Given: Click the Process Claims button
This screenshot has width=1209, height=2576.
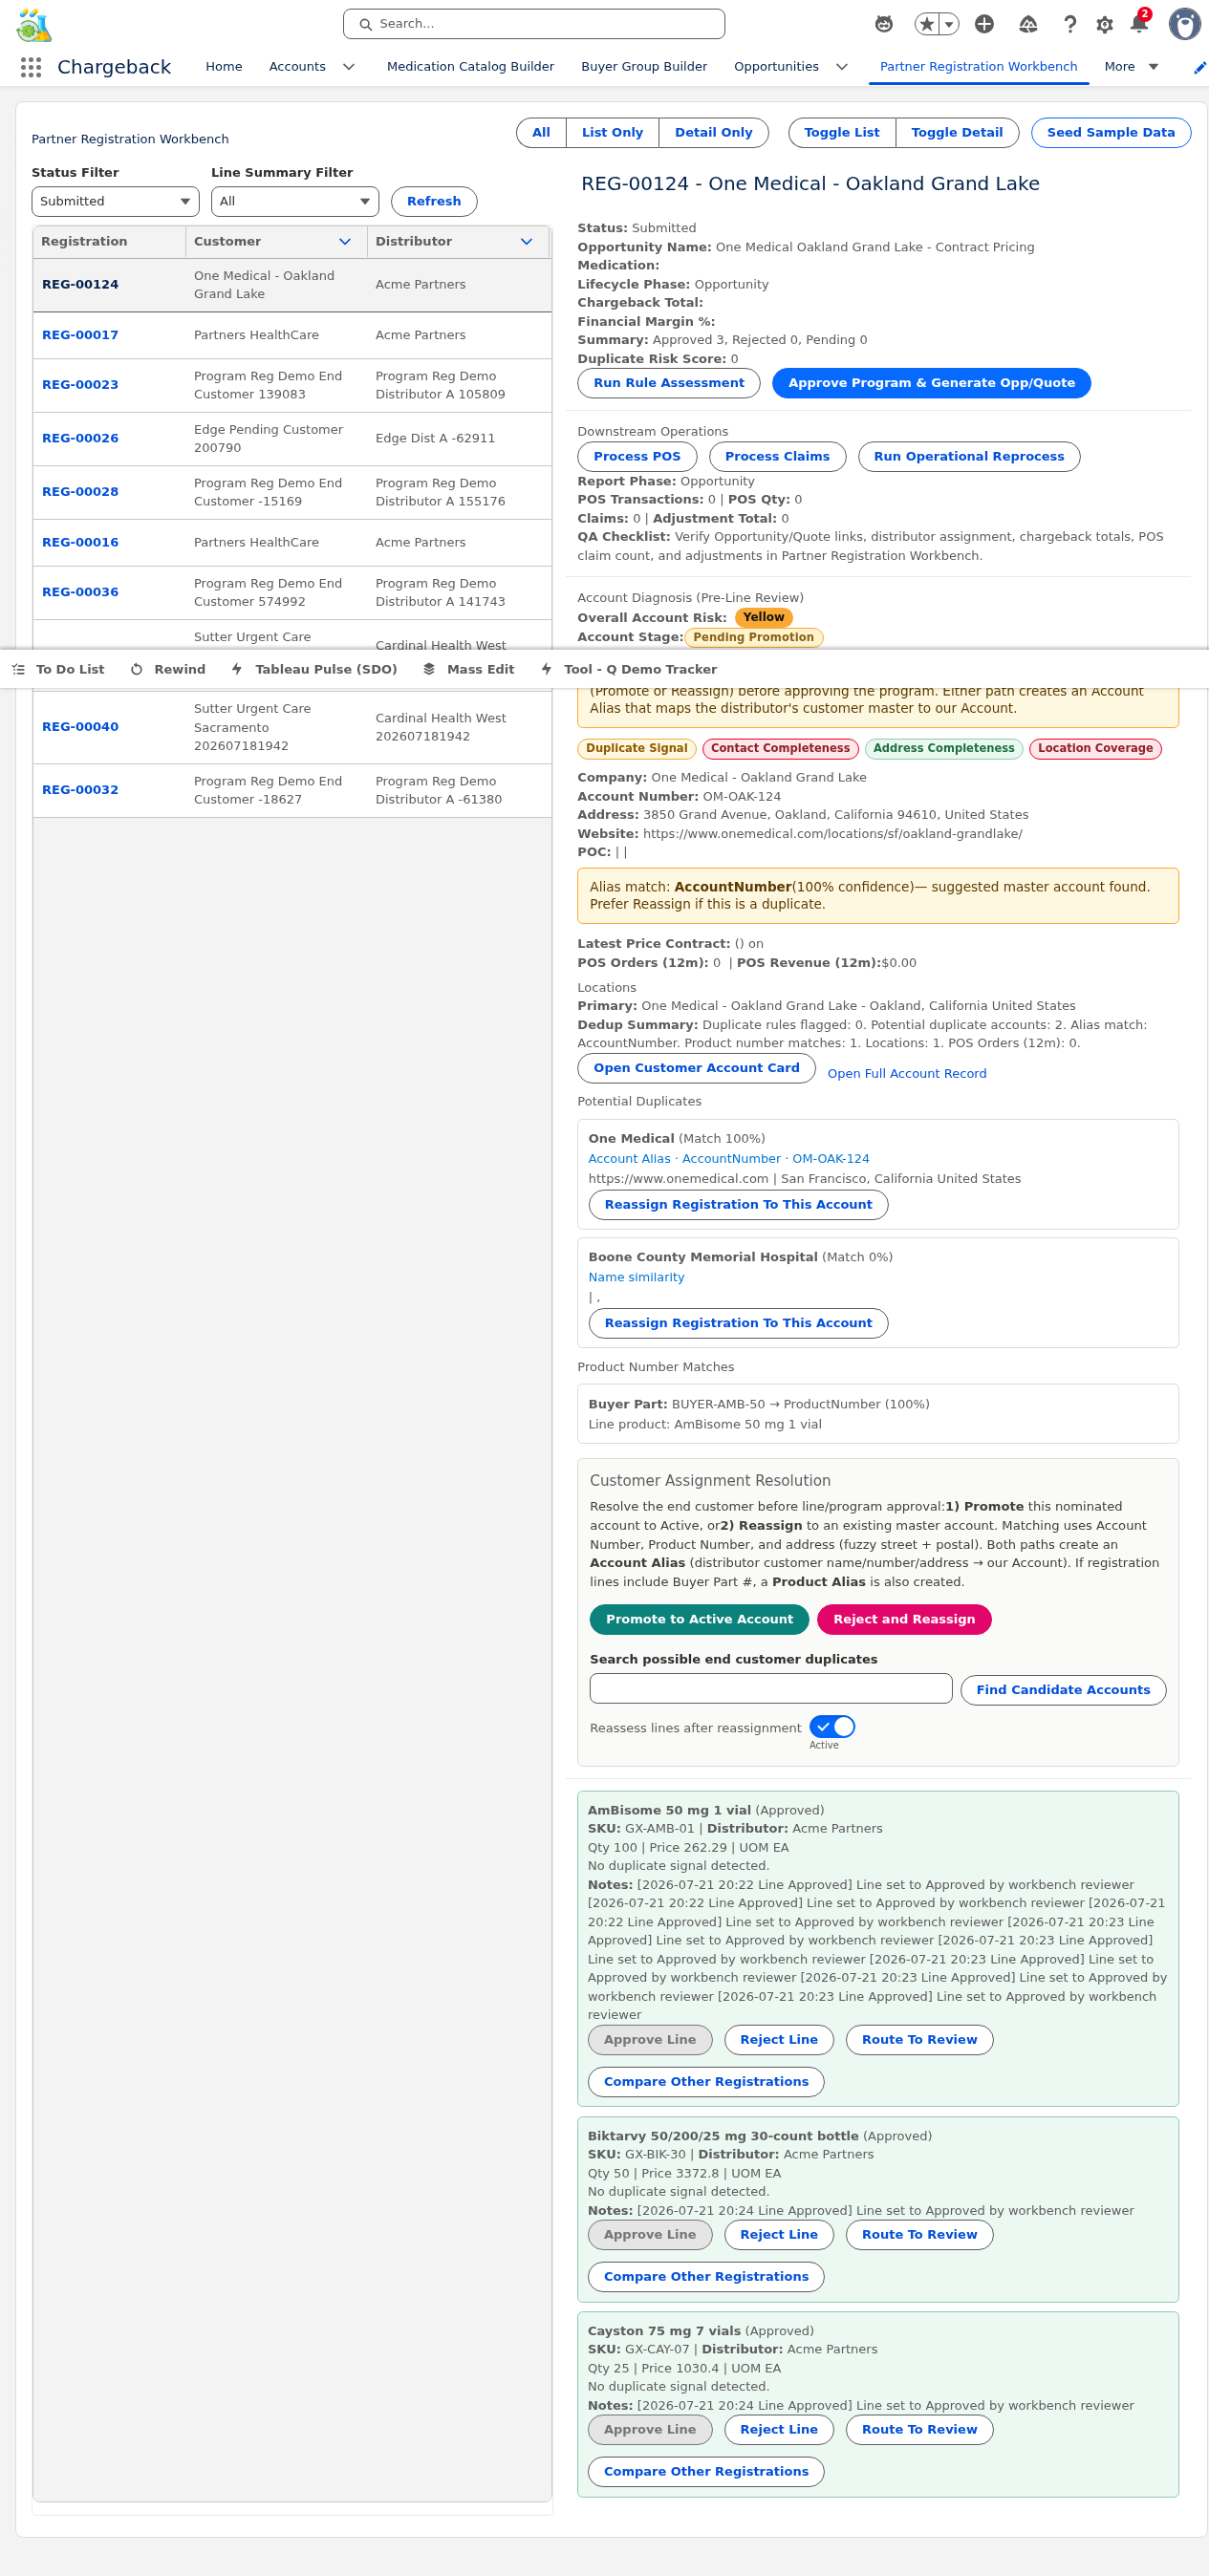Looking at the screenshot, I should pos(777,457).
